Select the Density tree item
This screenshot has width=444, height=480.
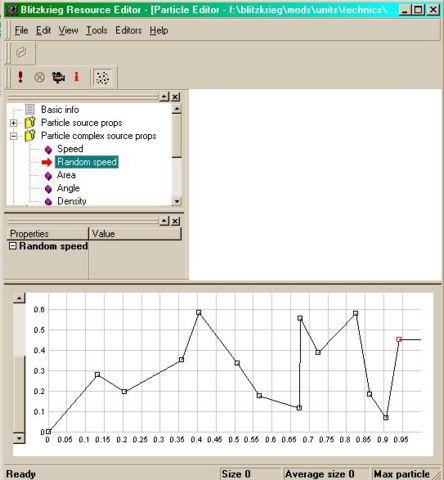pyautogui.click(x=72, y=201)
